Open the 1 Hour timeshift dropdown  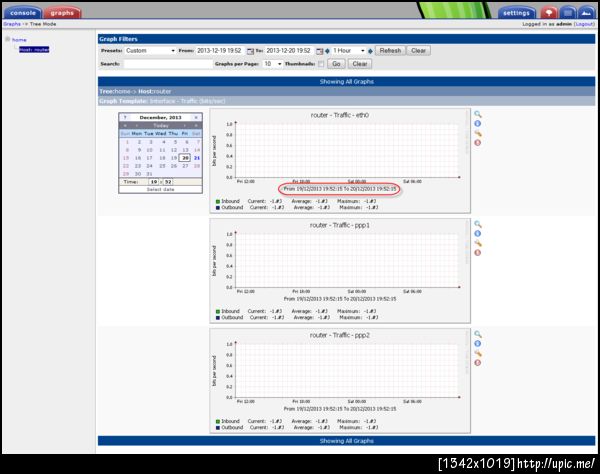(349, 50)
